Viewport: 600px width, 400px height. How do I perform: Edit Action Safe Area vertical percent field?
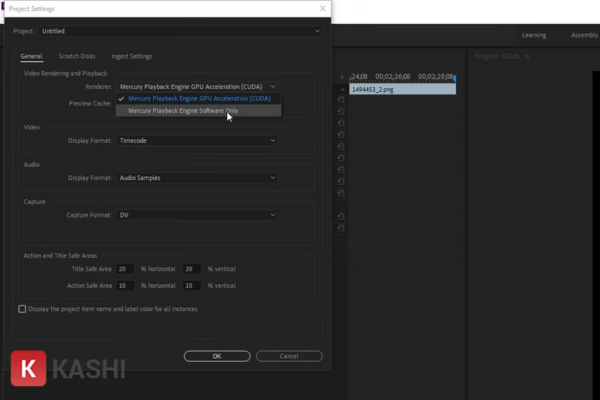(x=192, y=286)
